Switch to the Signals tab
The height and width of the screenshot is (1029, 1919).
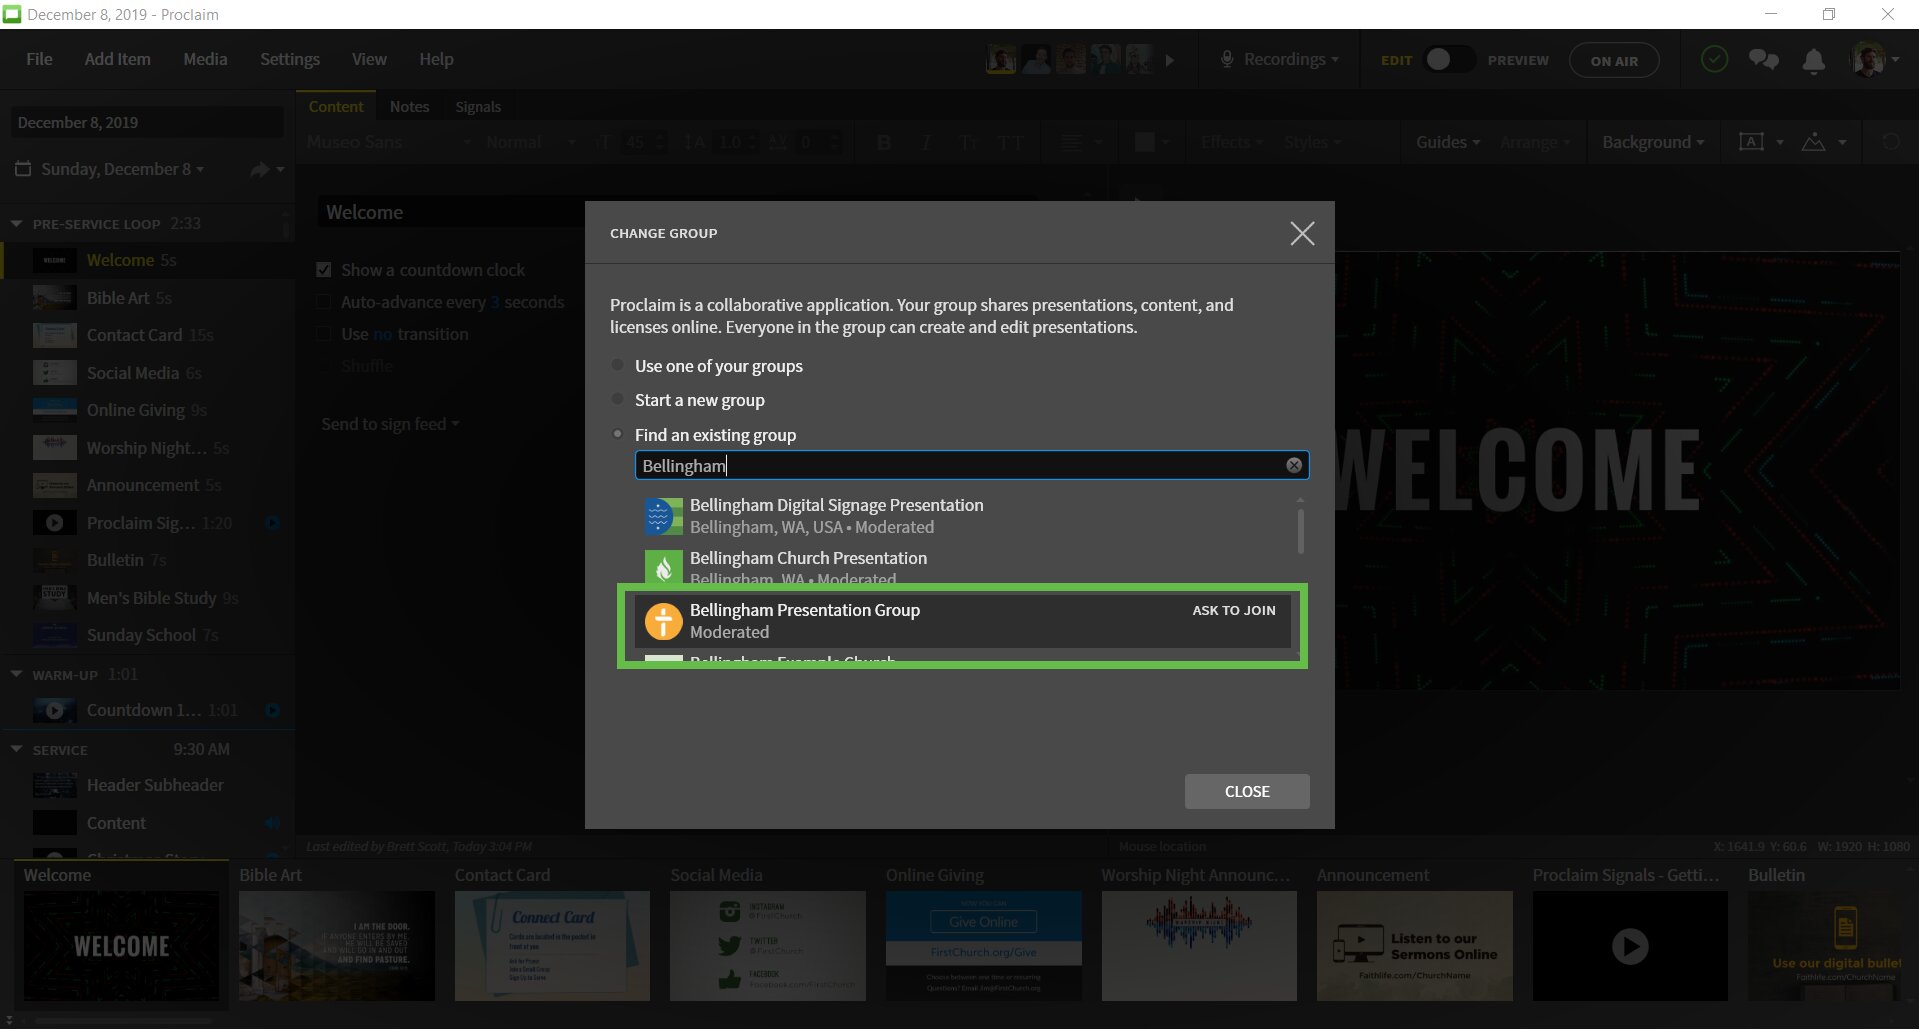(x=478, y=106)
